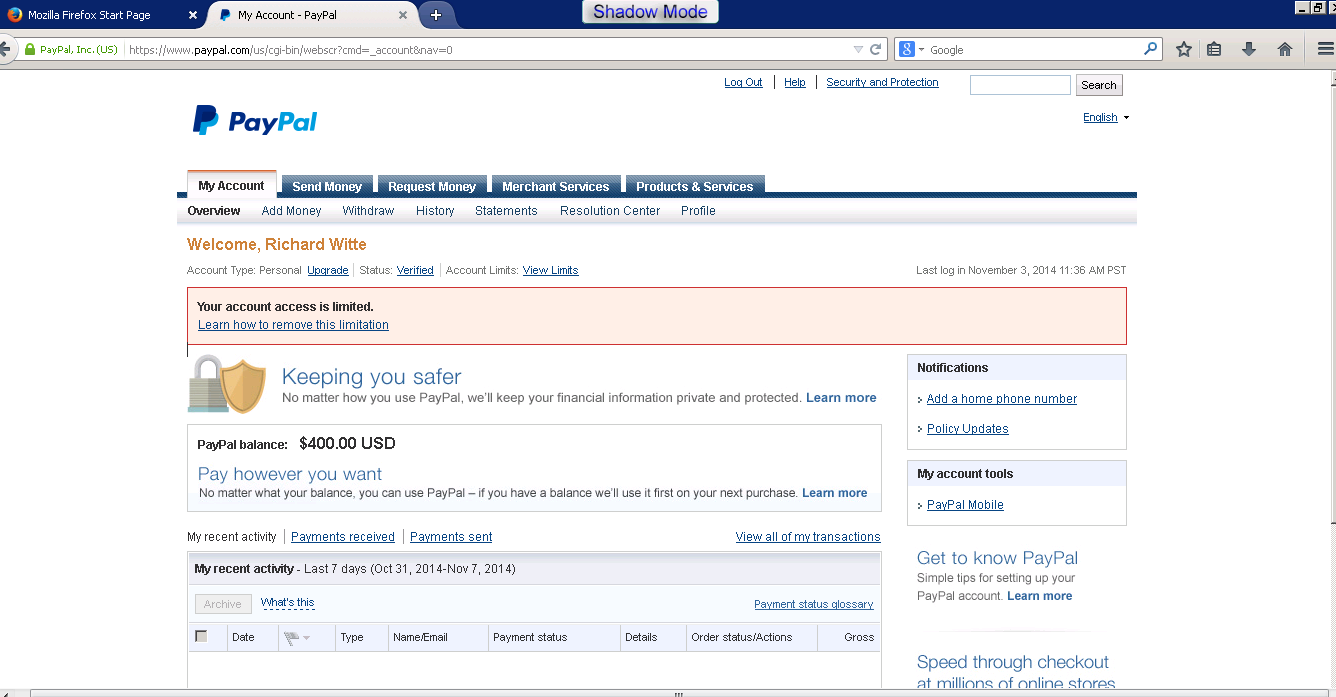Viewport: 1336px width, 697px height.
Task: Click the PayPal logo
Action: pyautogui.click(x=255, y=121)
